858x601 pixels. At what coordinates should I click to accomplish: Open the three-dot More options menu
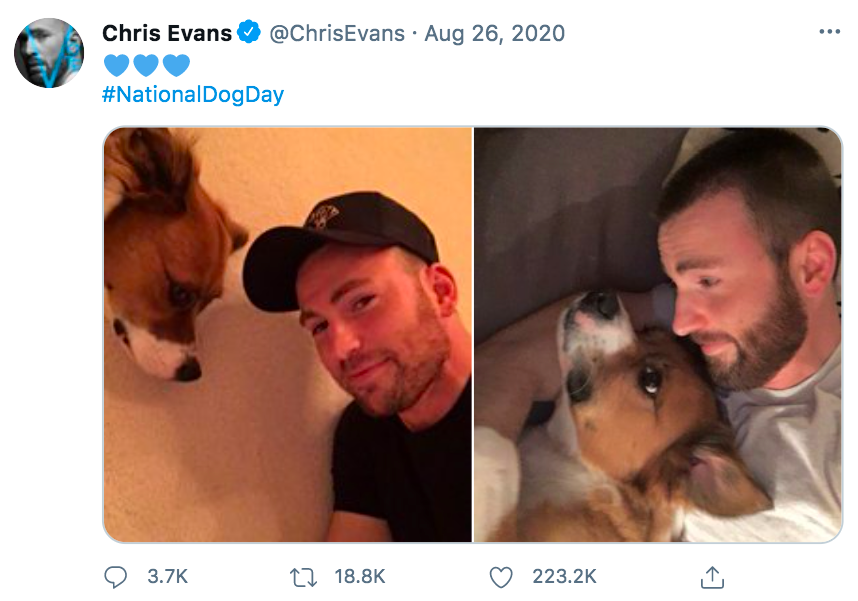(829, 32)
